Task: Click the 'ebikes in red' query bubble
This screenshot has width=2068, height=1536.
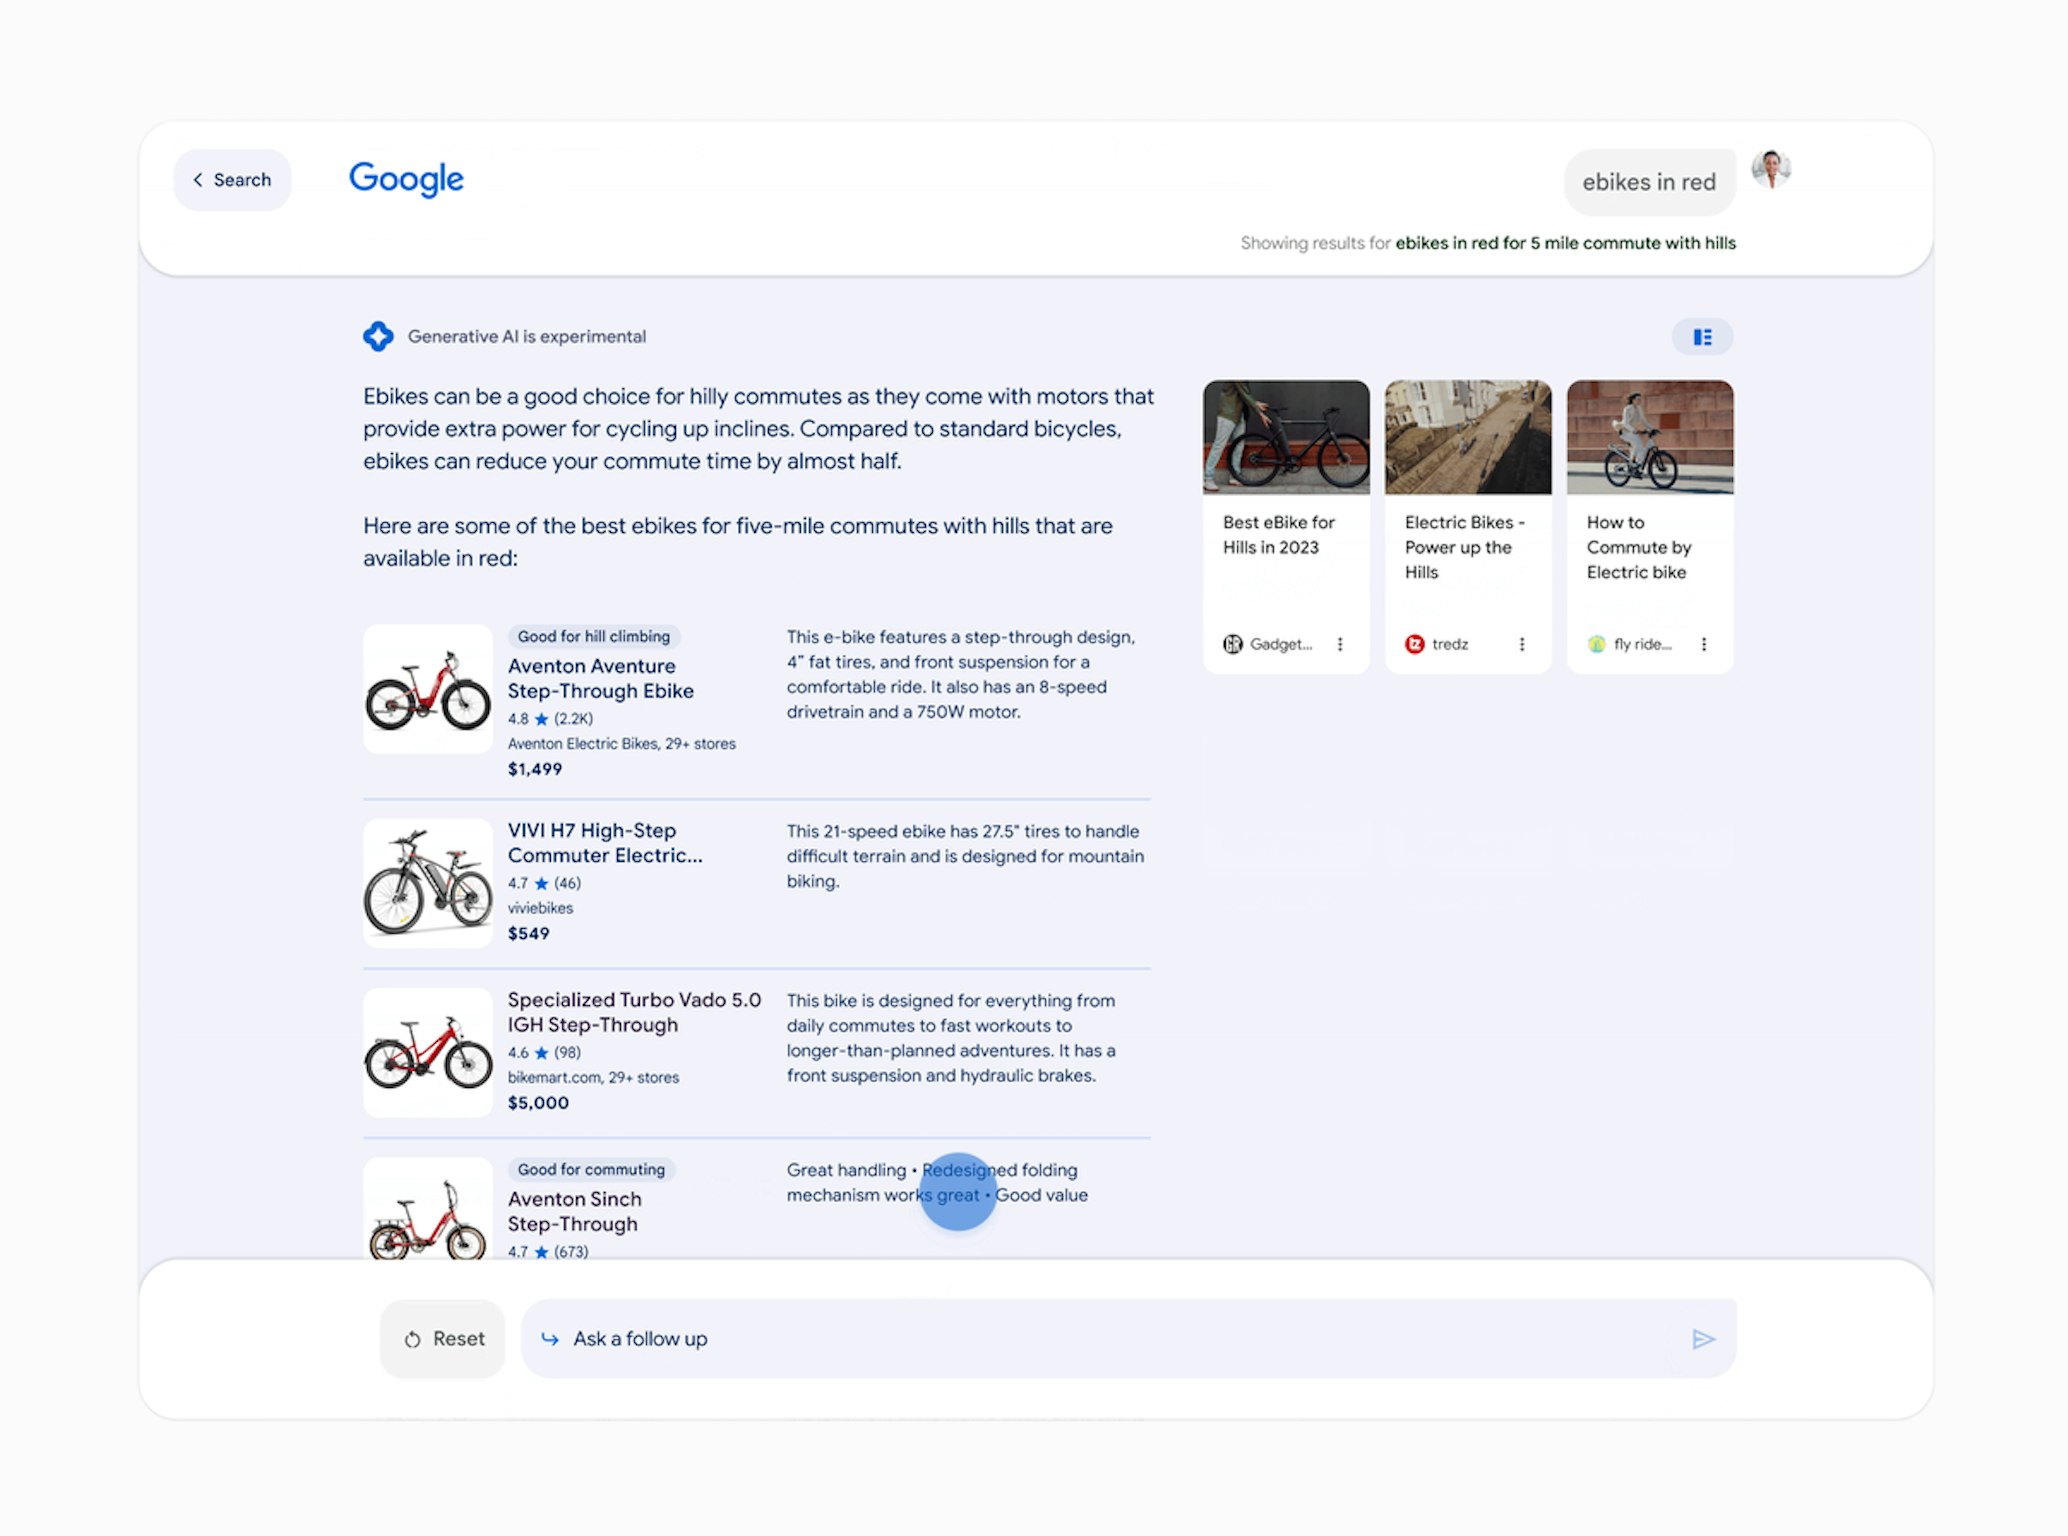Action: (x=1649, y=182)
